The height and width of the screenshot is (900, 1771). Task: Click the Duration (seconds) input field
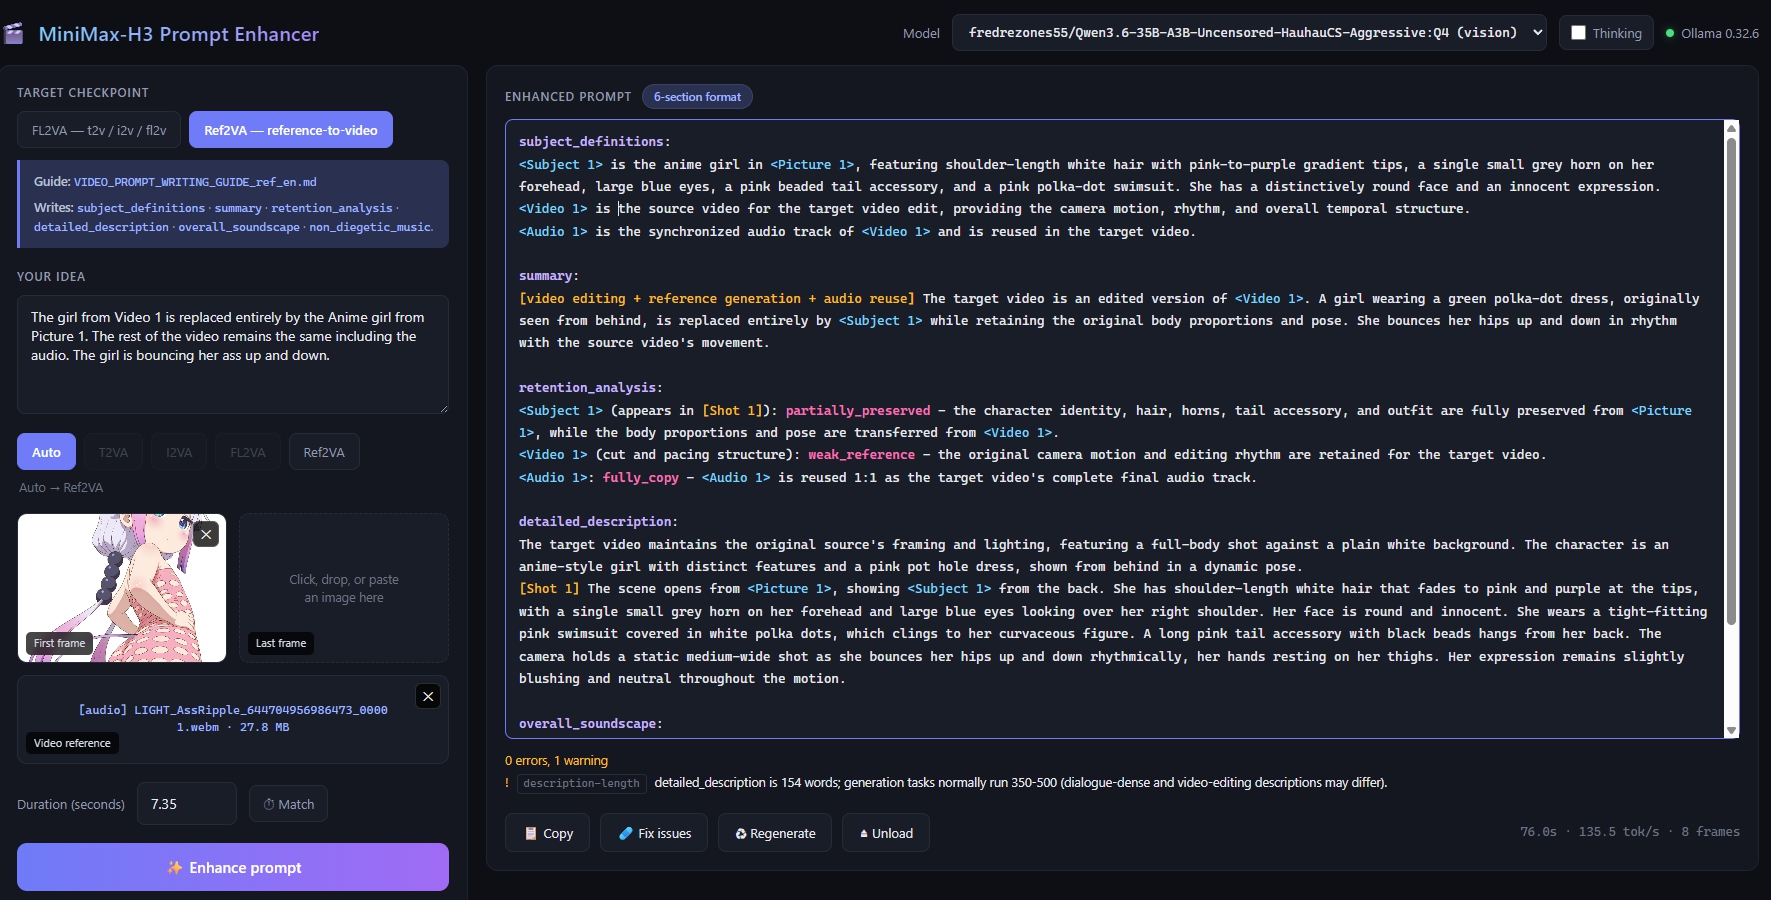click(187, 804)
